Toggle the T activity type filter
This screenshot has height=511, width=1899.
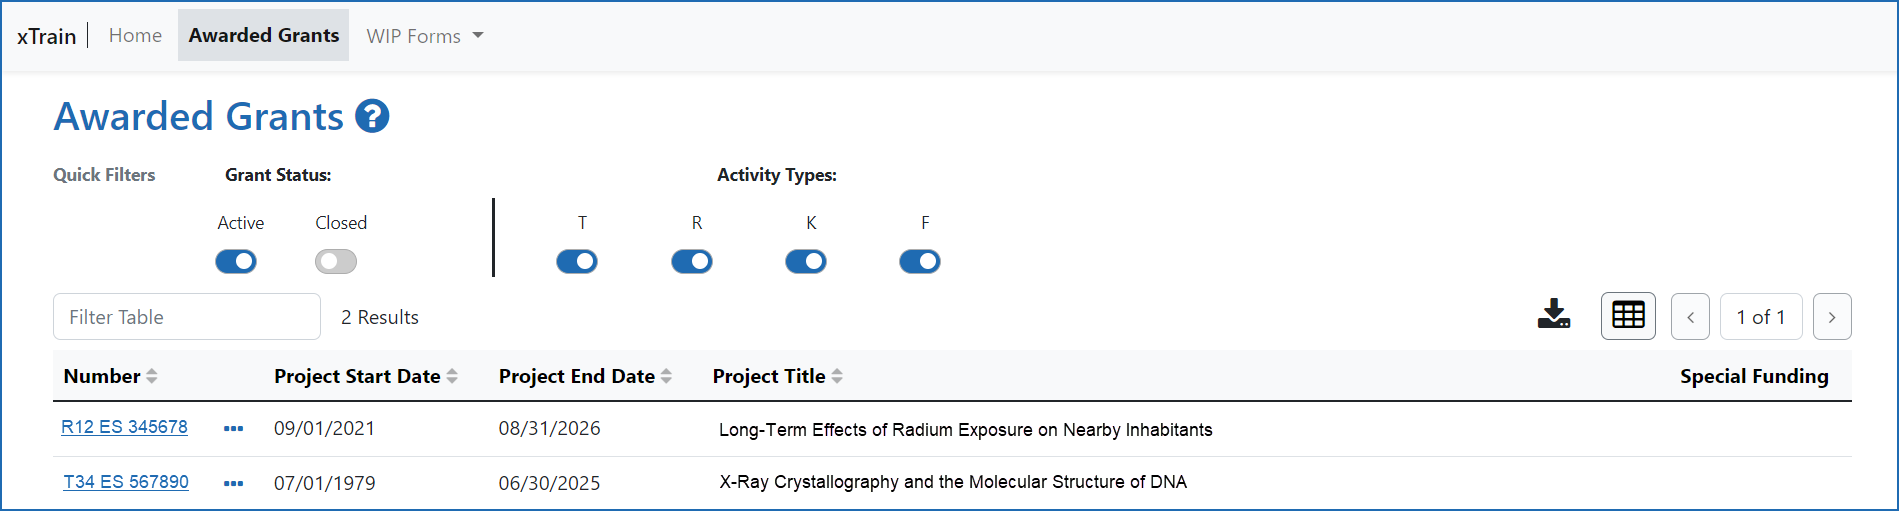click(577, 262)
